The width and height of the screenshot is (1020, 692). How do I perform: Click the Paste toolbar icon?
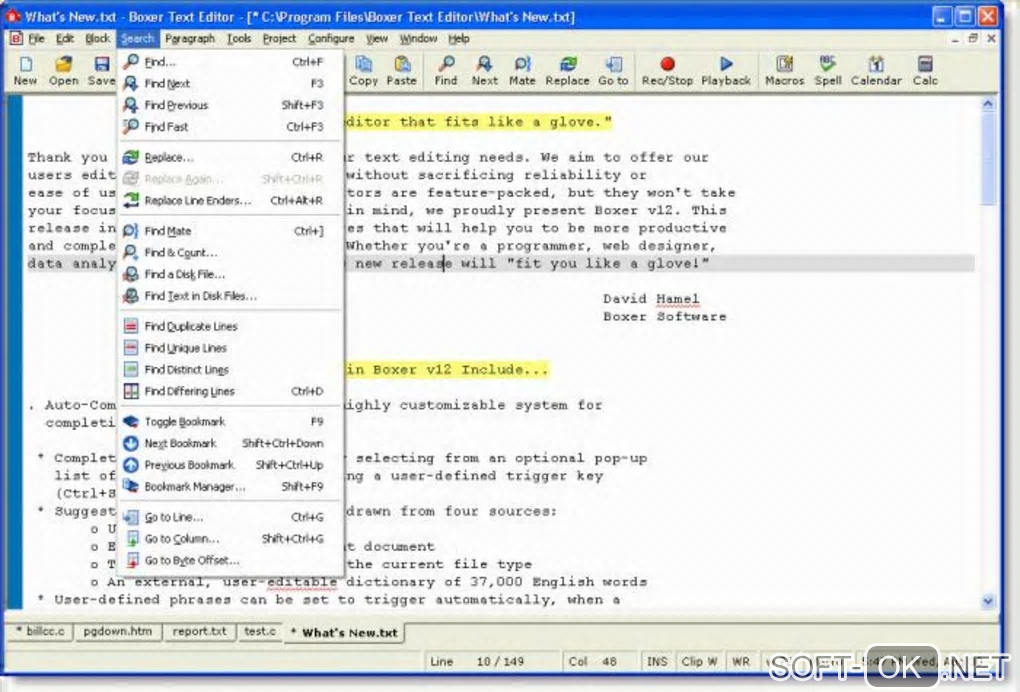click(x=401, y=71)
